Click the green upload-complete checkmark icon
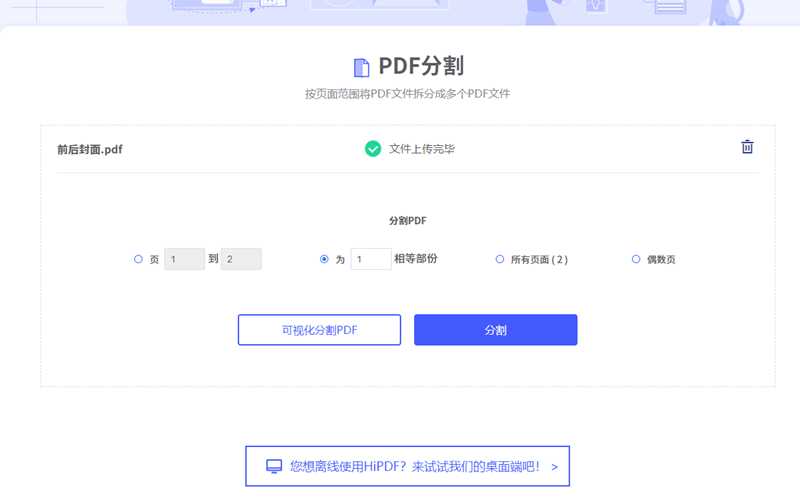The height and width of the screenshot is (500, 800). (373, 149)
